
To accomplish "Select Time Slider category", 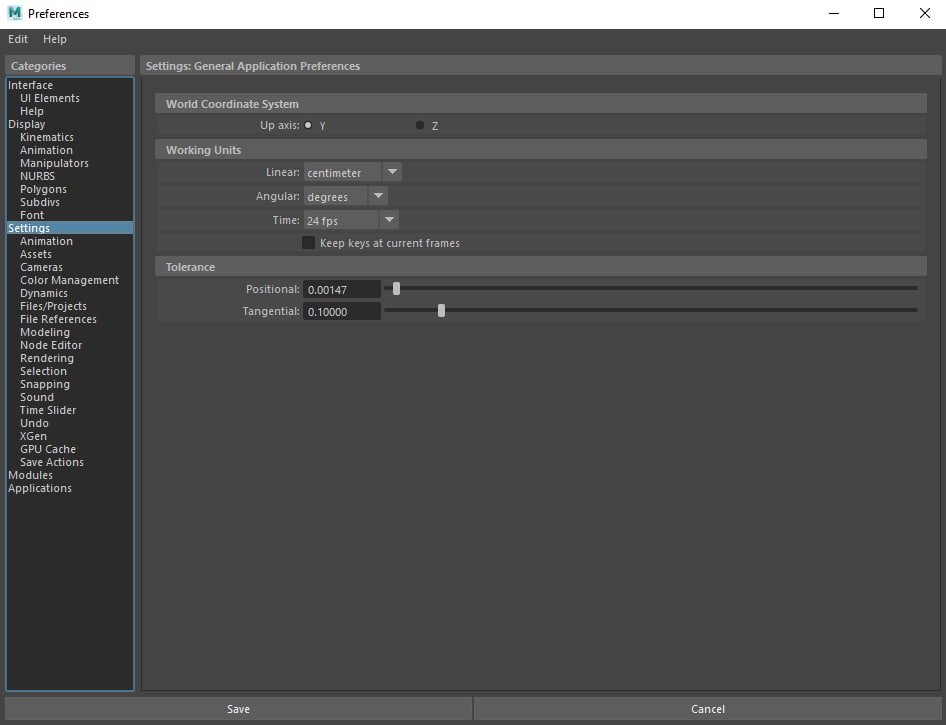I will 48,410.
